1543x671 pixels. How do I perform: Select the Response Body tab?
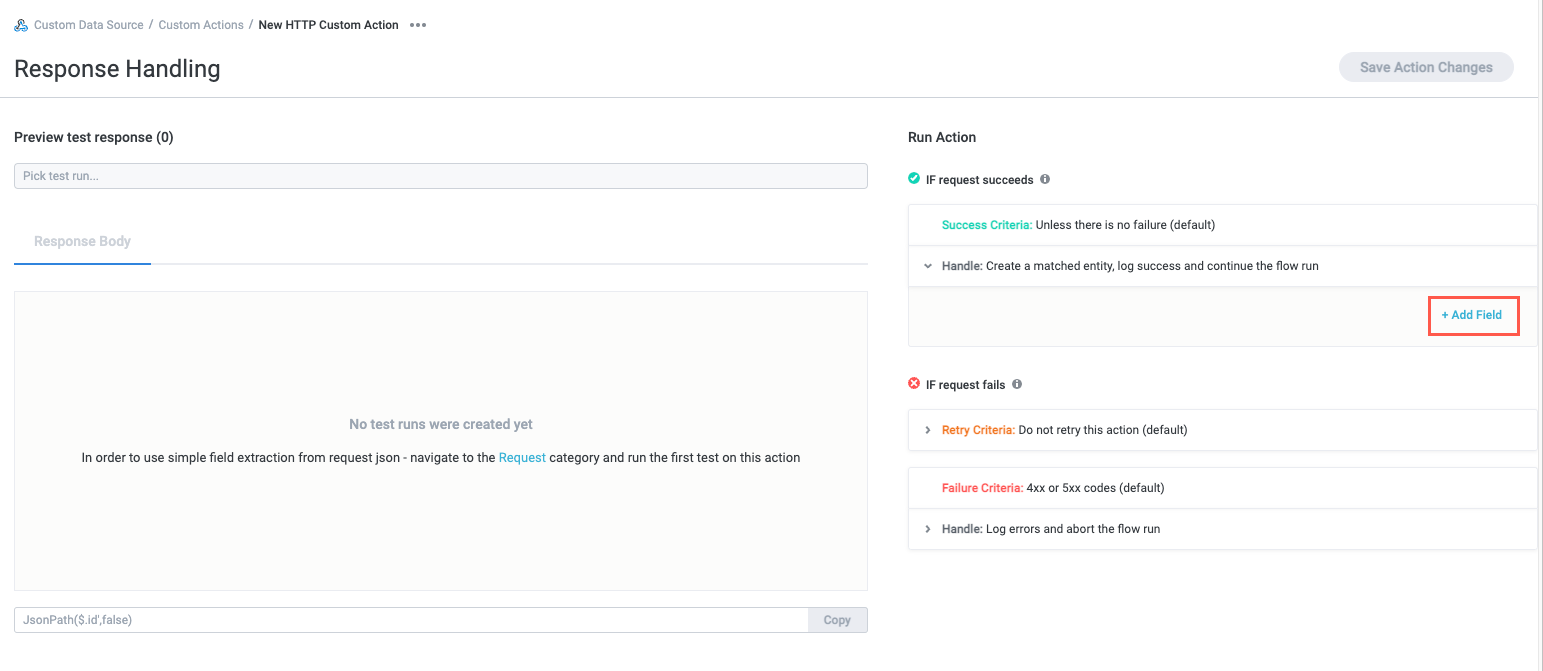pyautogui.click(x=82, y=241)
